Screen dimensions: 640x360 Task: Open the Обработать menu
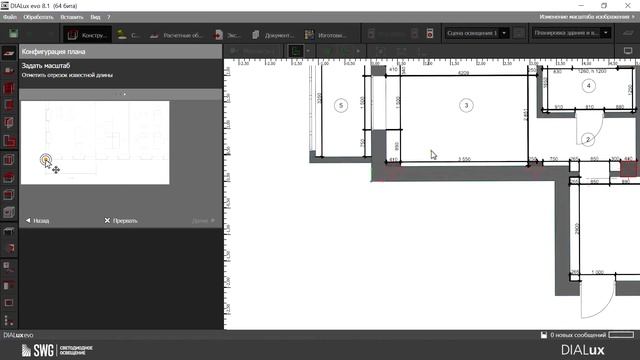coord(38,17)
